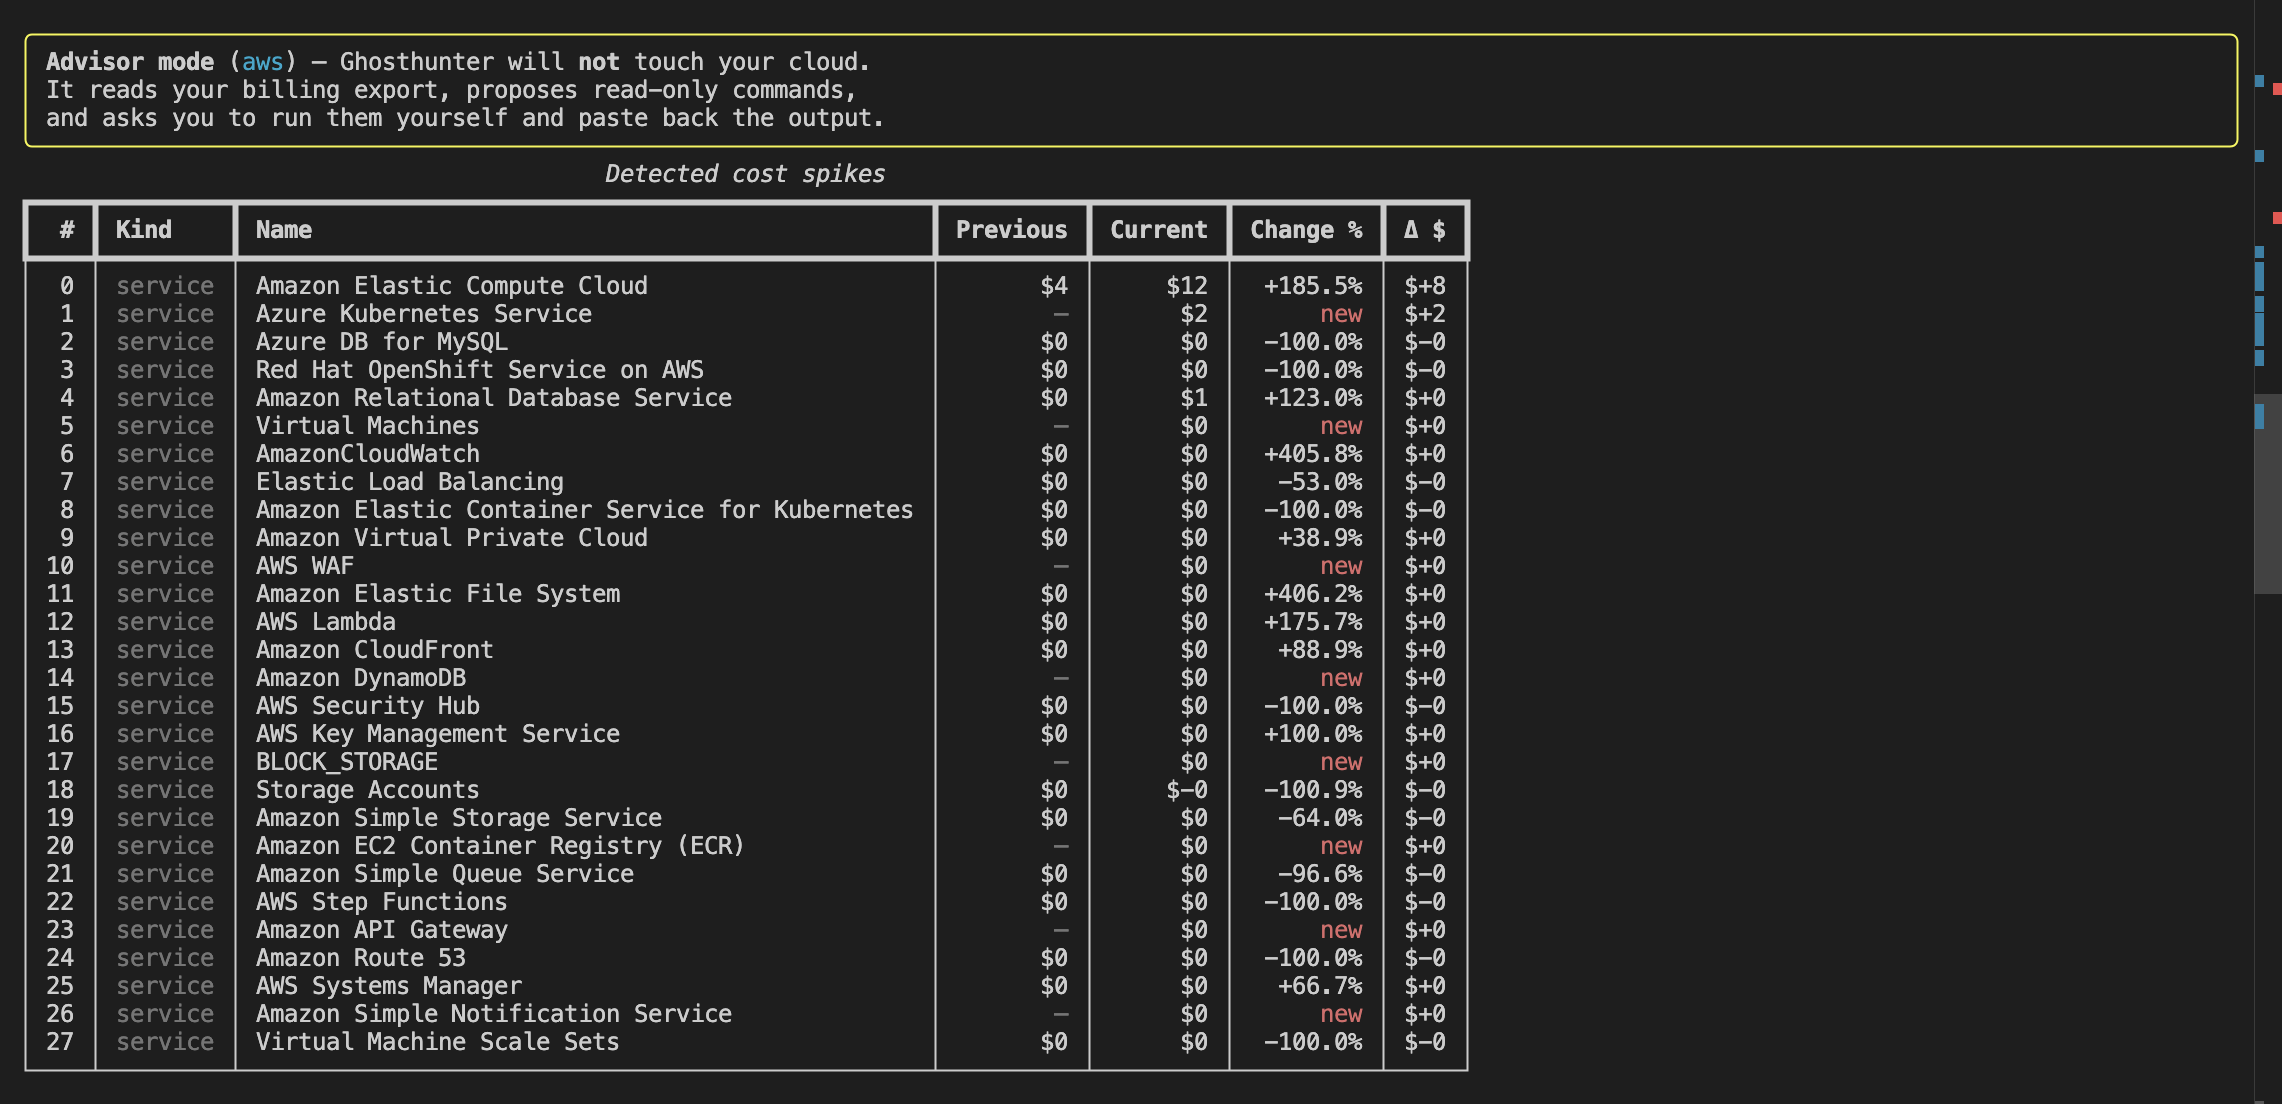Viewport: 2282px width, 1104px height.
Task: Select "Amazon API Gateway" text
Action: pyautogui.click(x=382, y=930)
